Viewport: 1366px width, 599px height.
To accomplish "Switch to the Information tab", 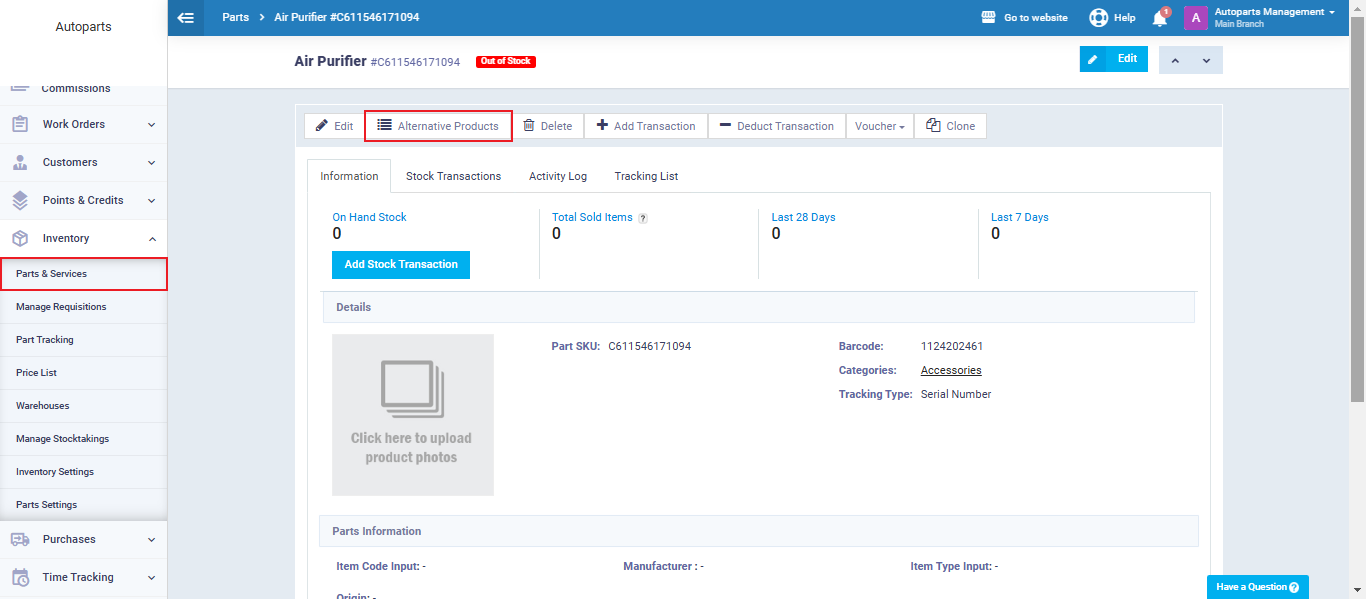I will [x=349, y=176].
